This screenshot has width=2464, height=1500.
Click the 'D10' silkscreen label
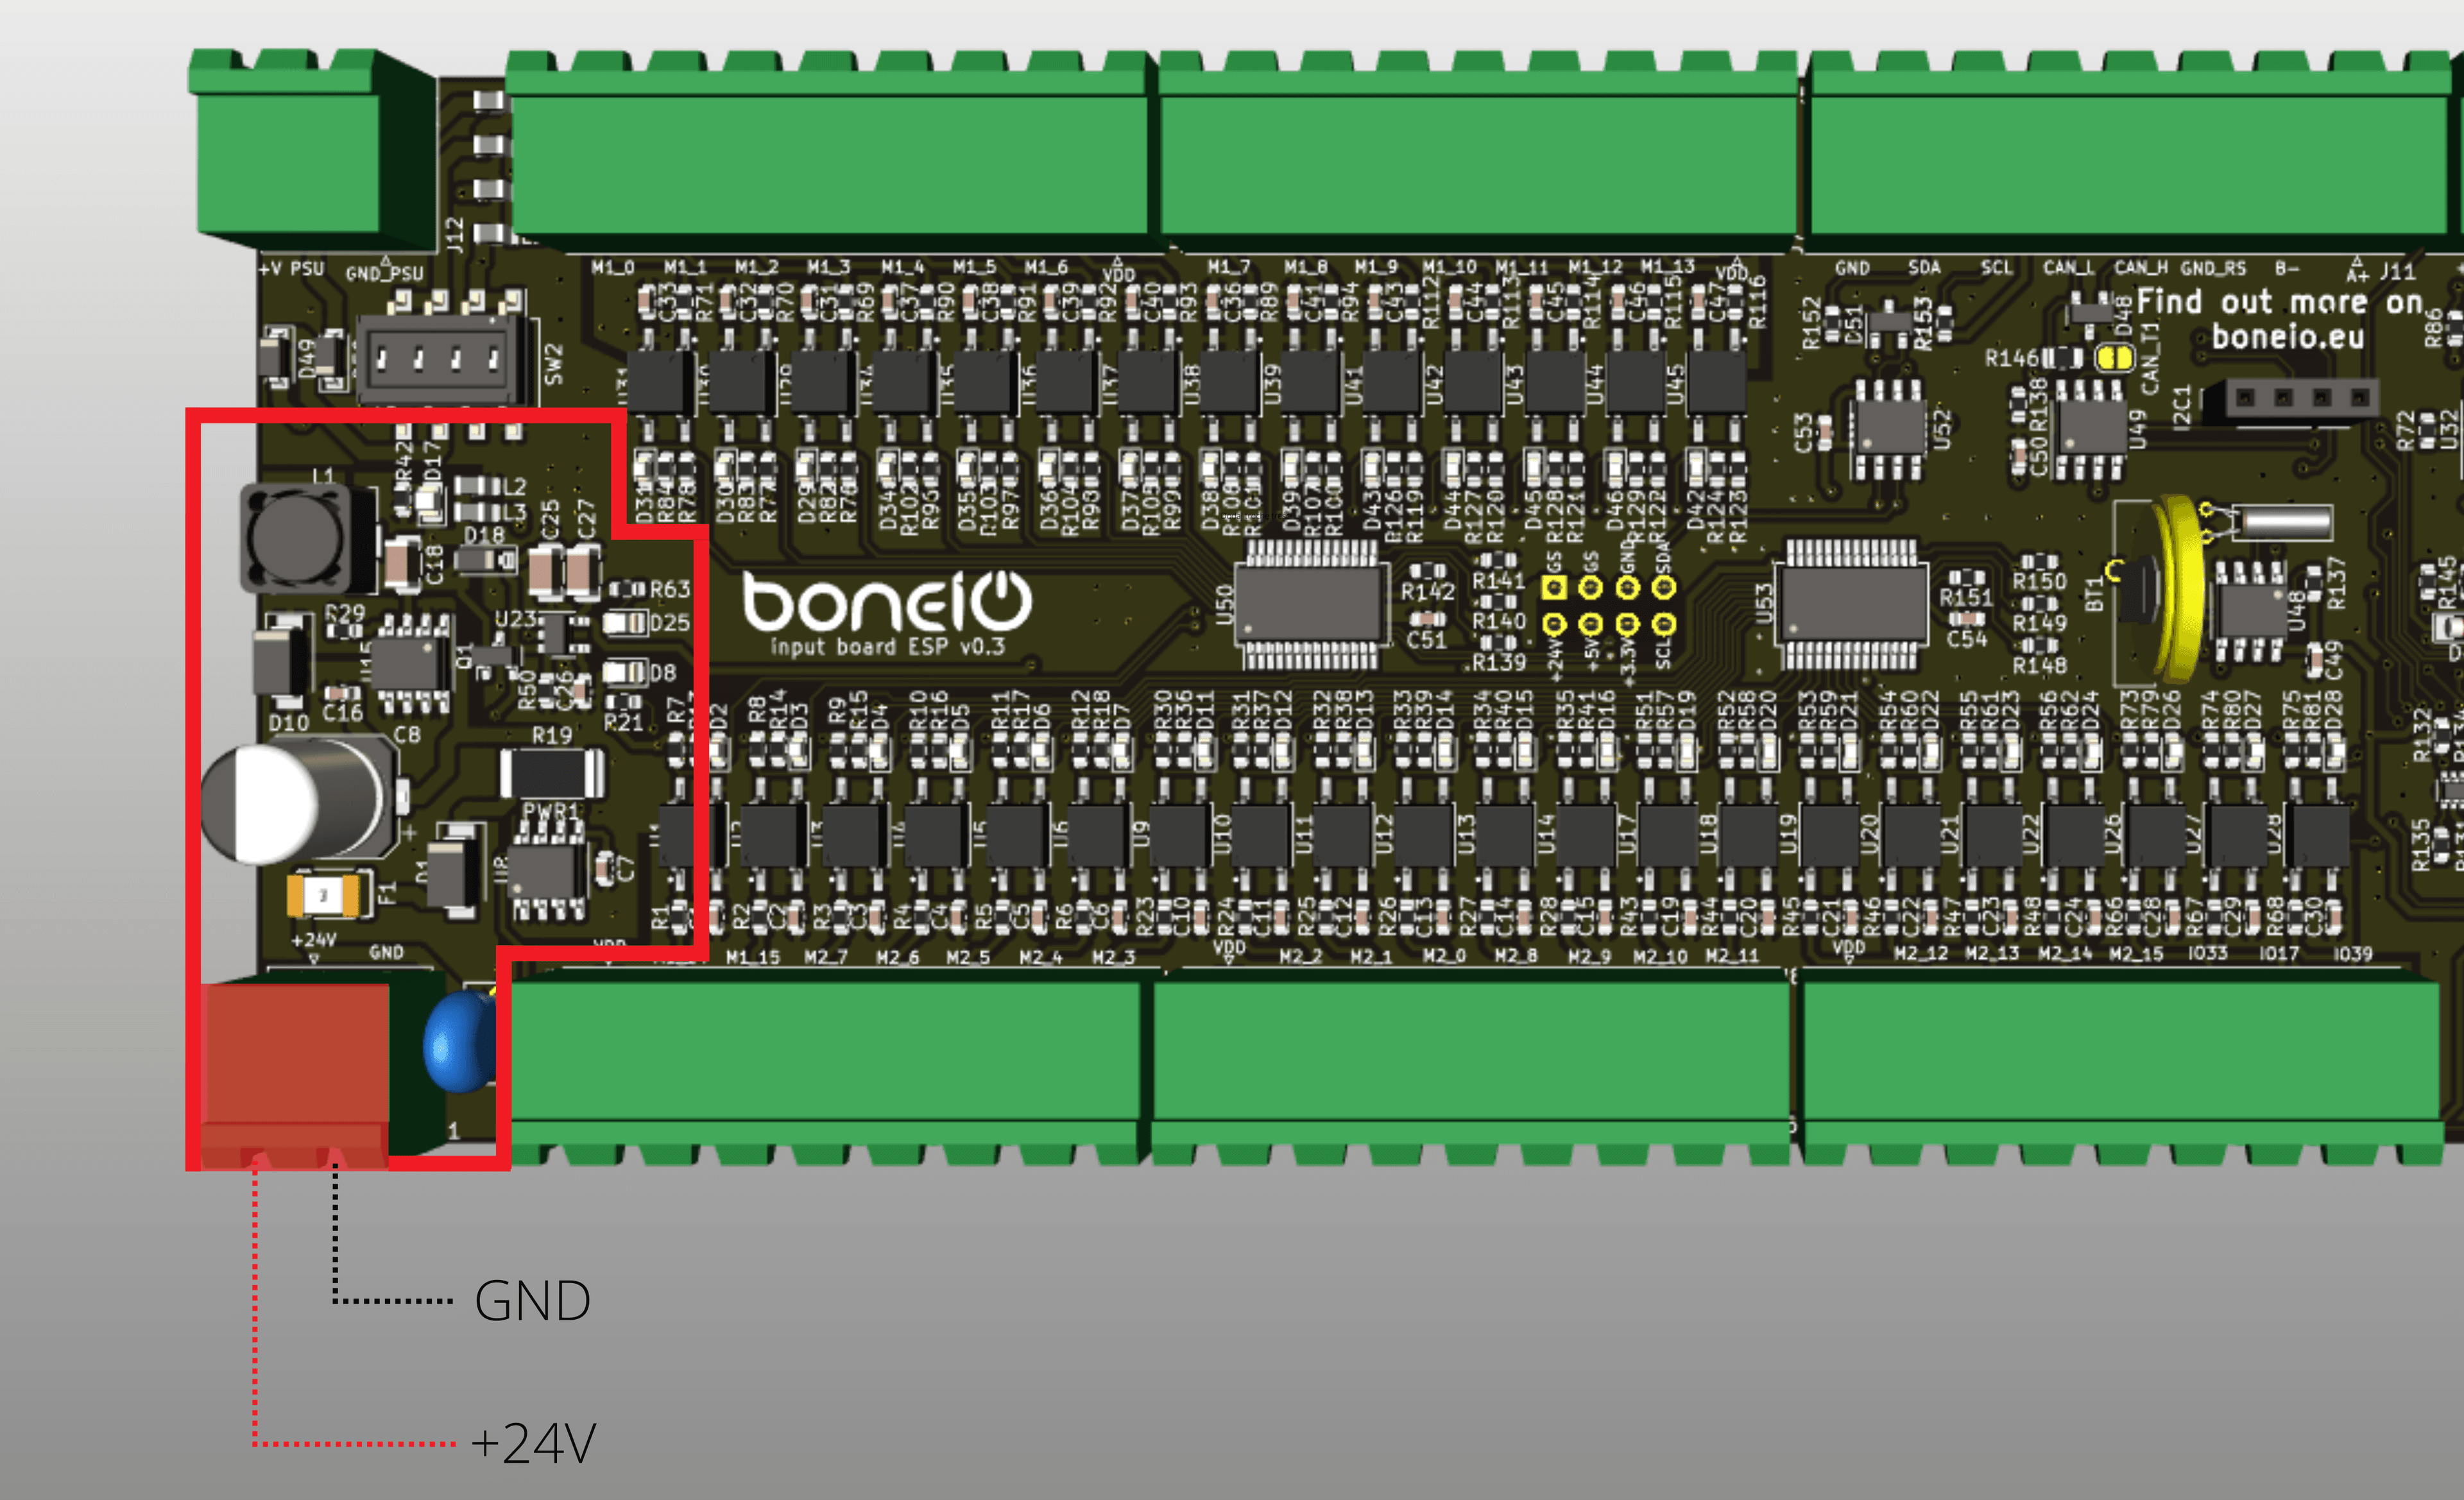[289, 722]
